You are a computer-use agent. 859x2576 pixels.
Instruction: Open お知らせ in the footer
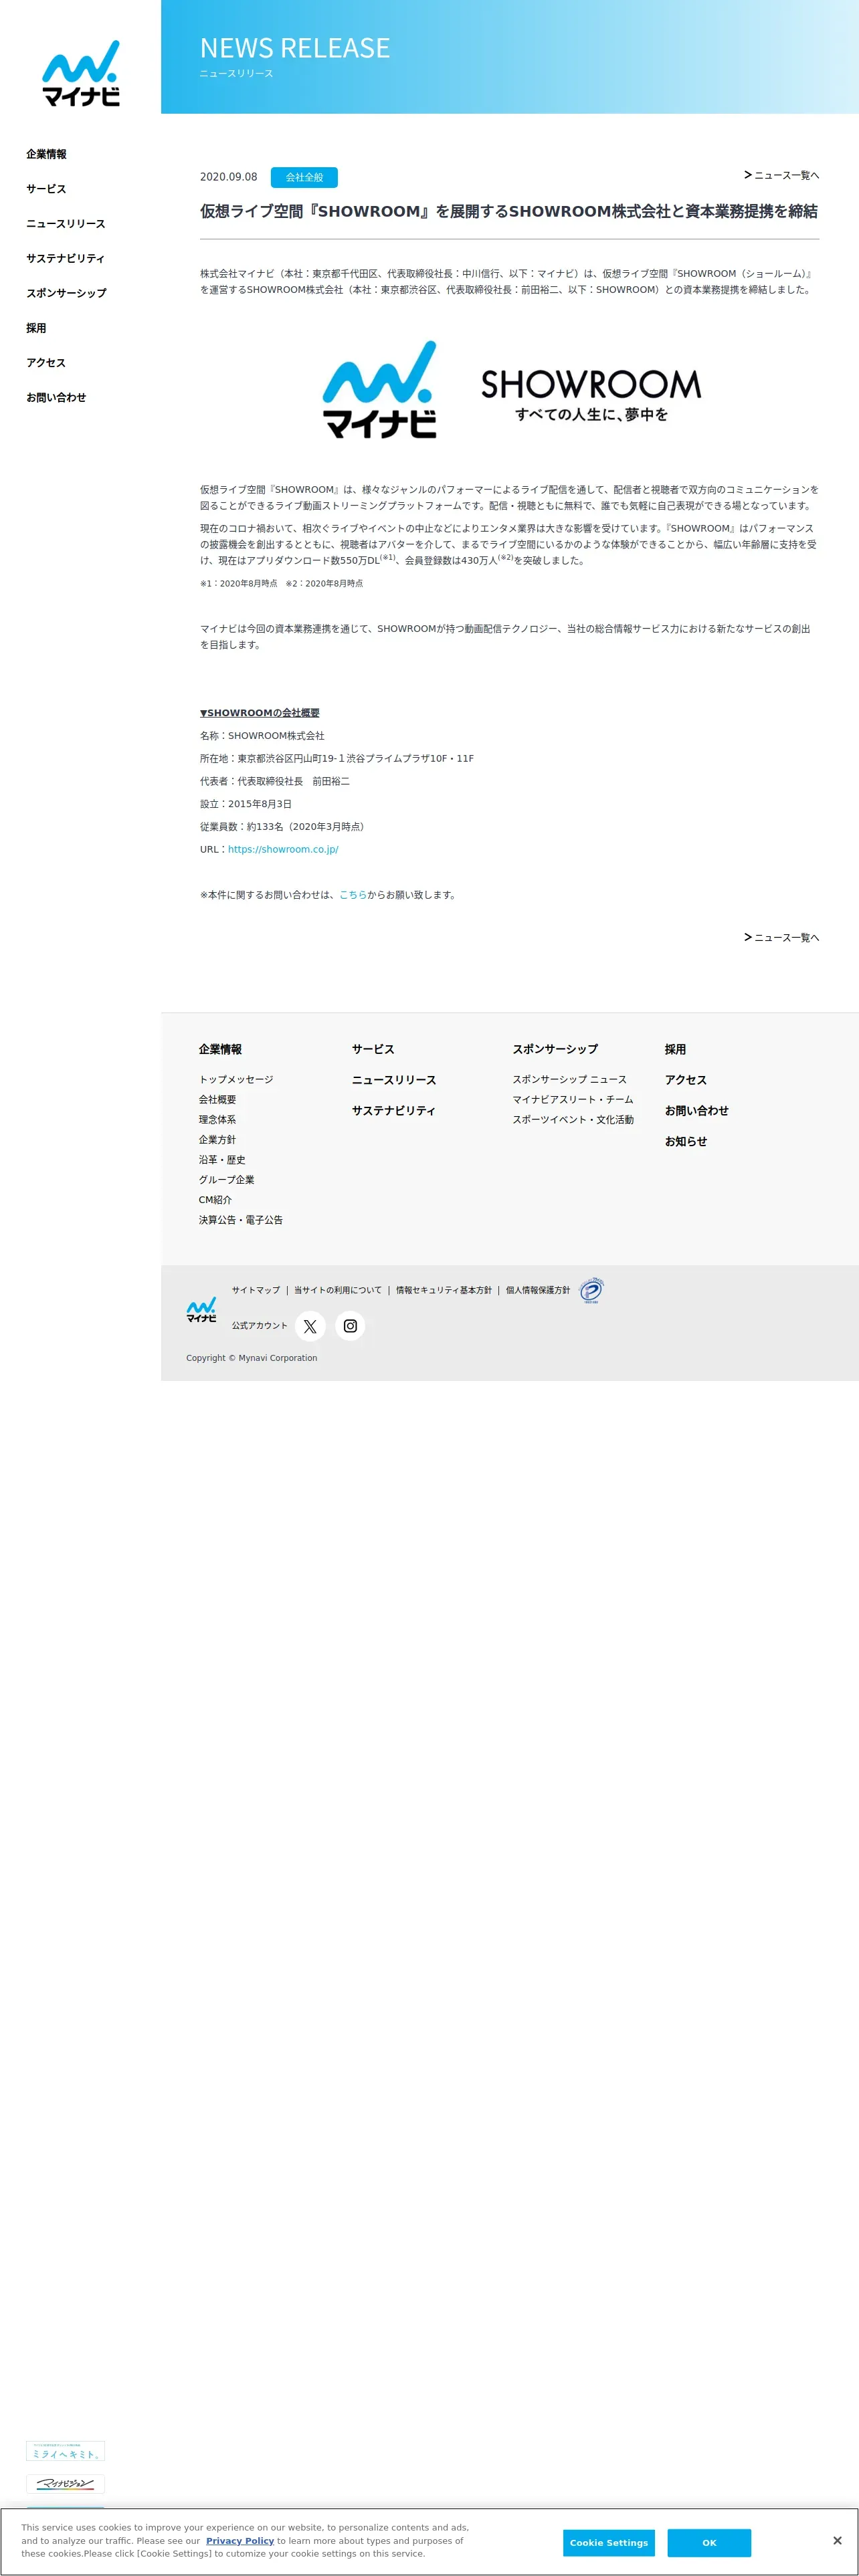click(x=686, y=1141)
